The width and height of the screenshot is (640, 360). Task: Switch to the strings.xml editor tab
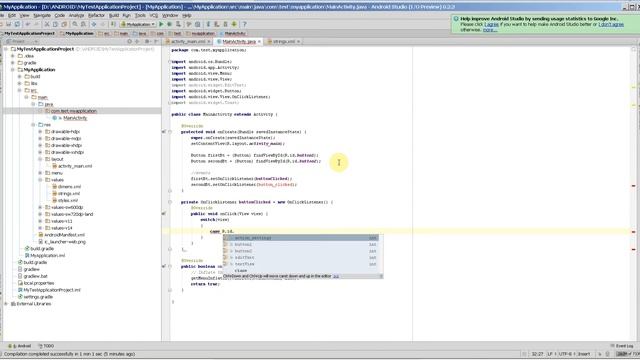283,41
